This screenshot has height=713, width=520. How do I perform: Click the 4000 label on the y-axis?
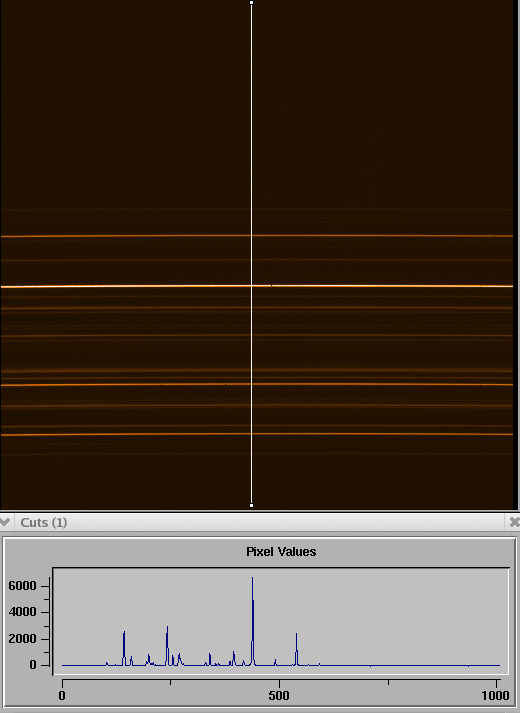pos(22,612)
